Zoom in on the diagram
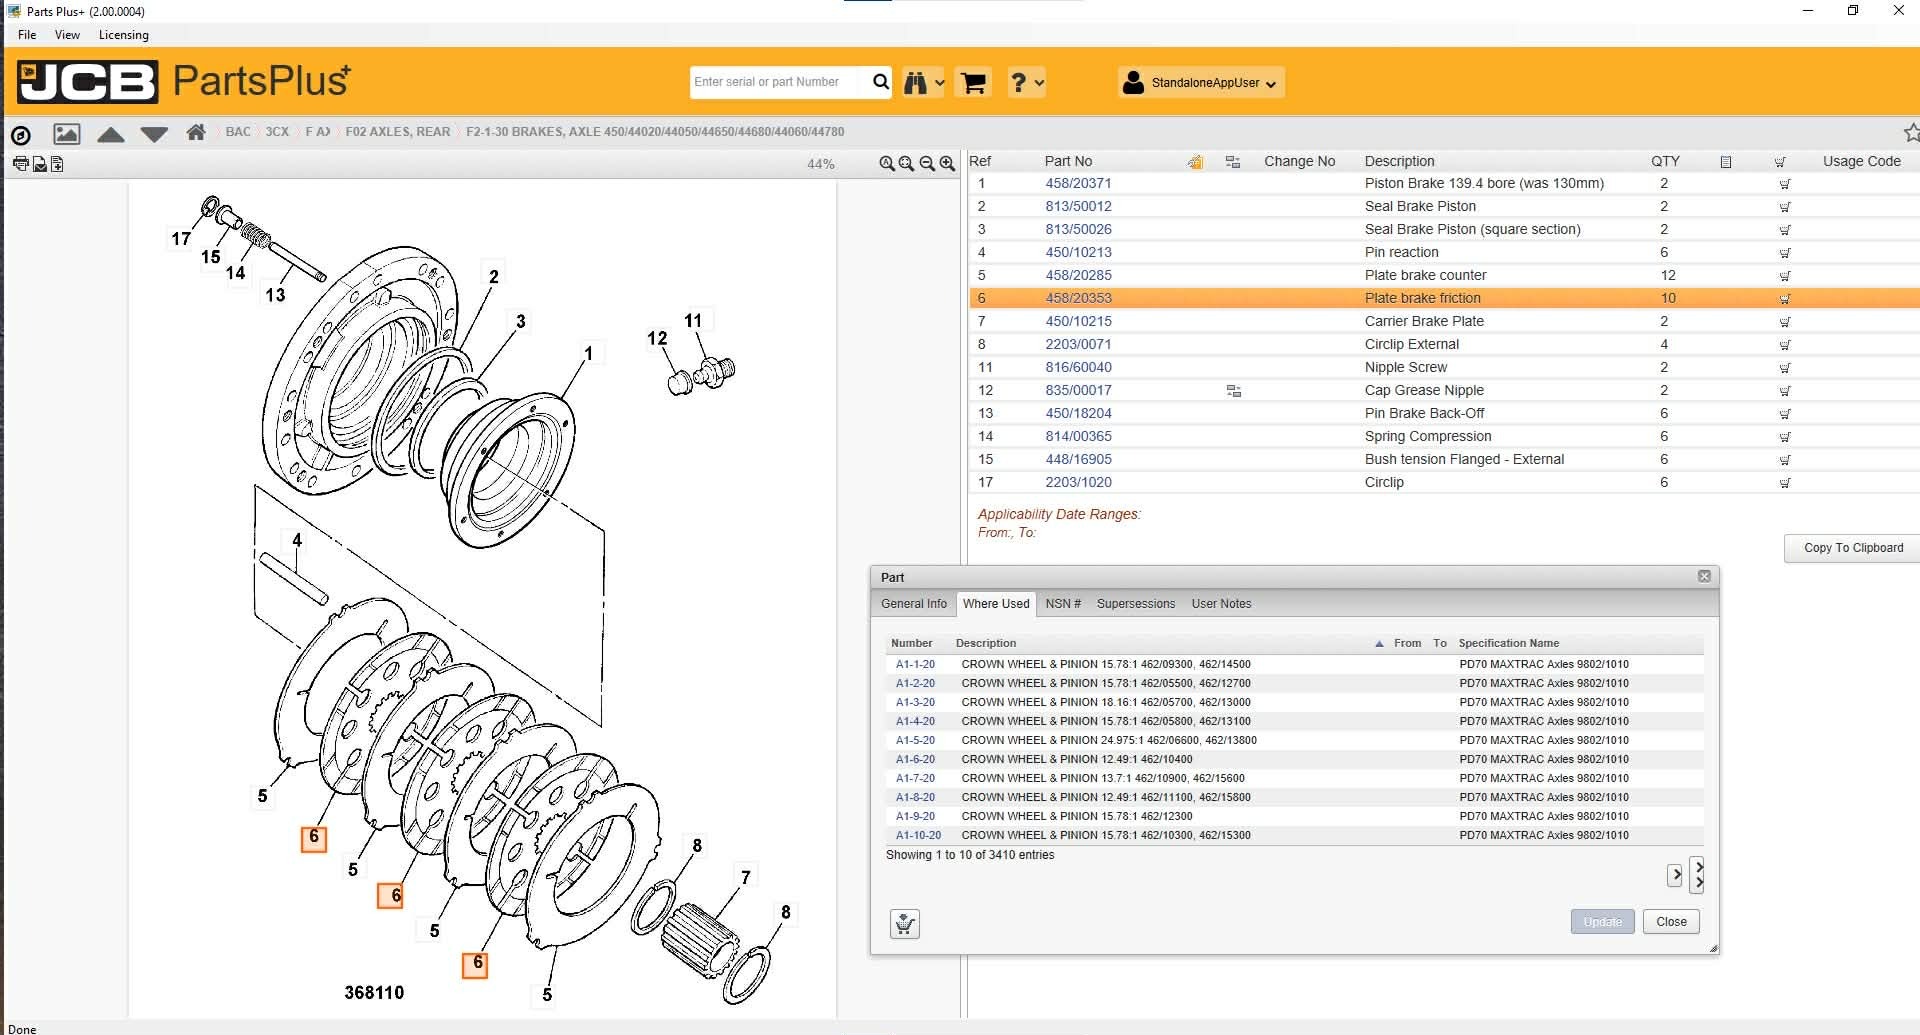Screen dimensions: 1920x1035 click(x=947, y=164)
